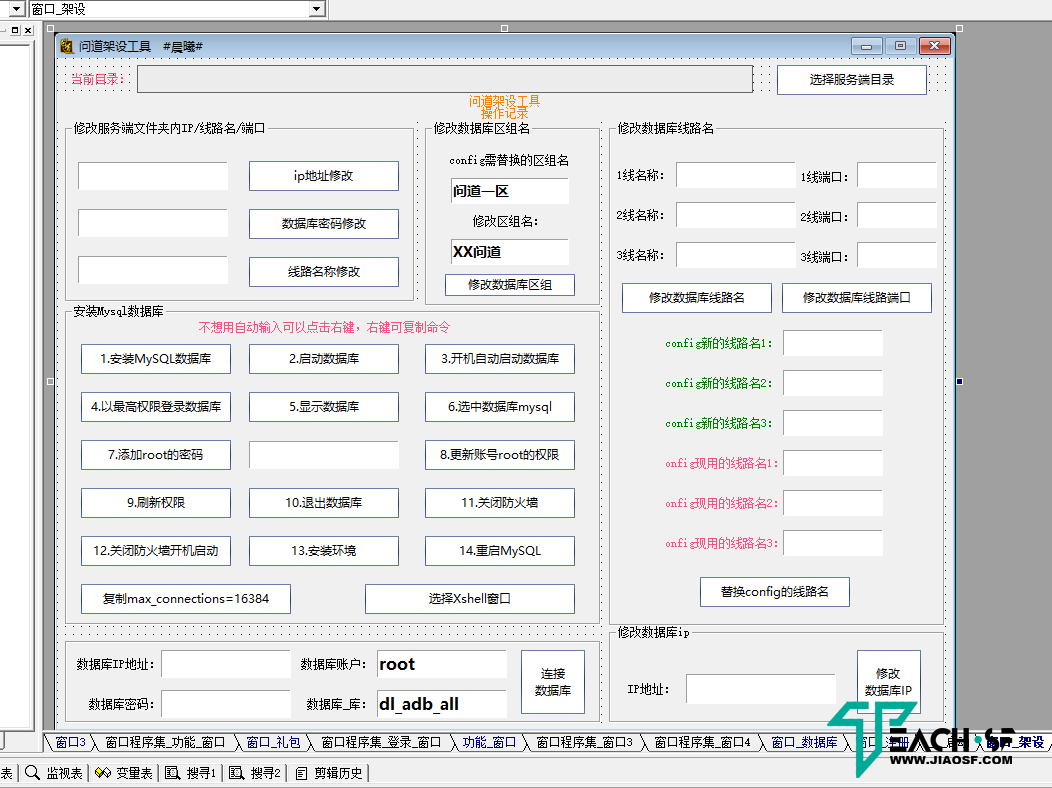Open the 窗口程序集_登录_窗口 tab
This screenshot has height=788, width=1052.
click(380, 742)
